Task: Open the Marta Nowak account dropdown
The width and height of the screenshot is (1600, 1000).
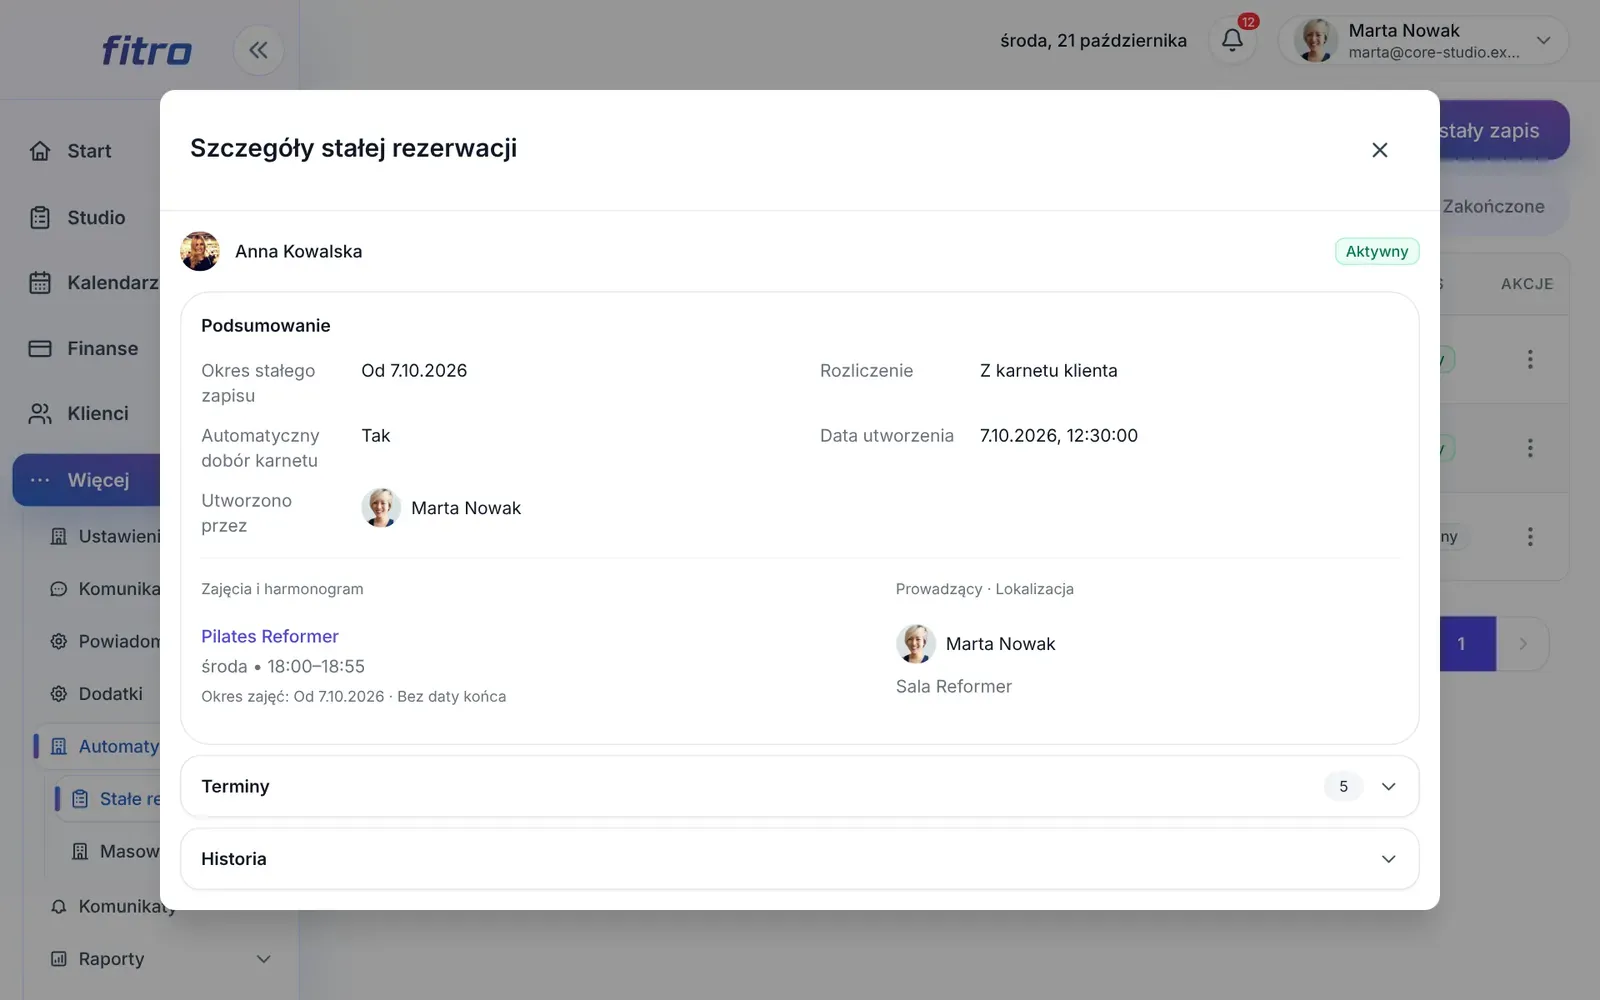Action: pos(1423,41)
